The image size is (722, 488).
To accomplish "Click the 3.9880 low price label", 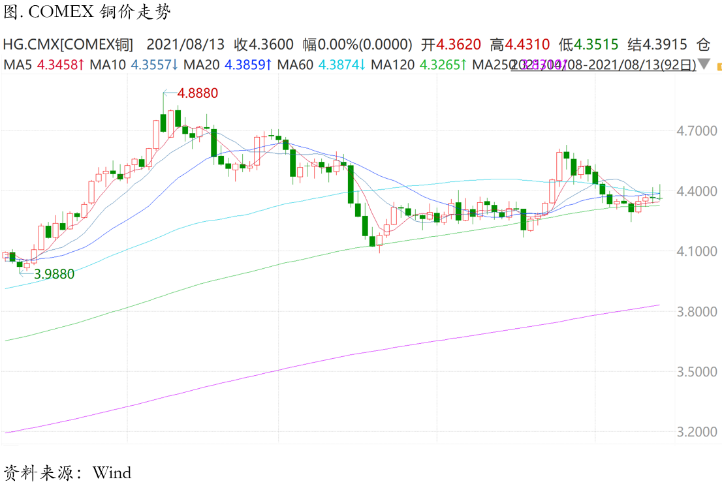I will tap(54, 274).
